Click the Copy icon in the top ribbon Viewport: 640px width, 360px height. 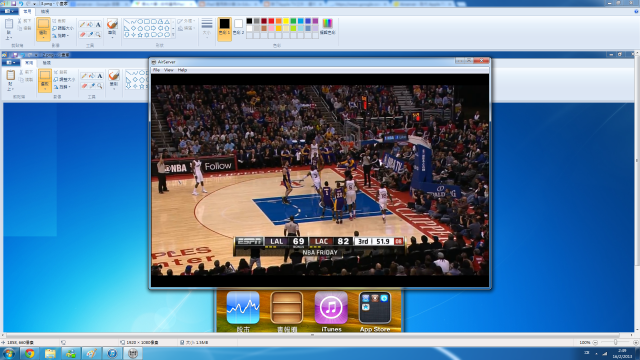click(20, 28)
